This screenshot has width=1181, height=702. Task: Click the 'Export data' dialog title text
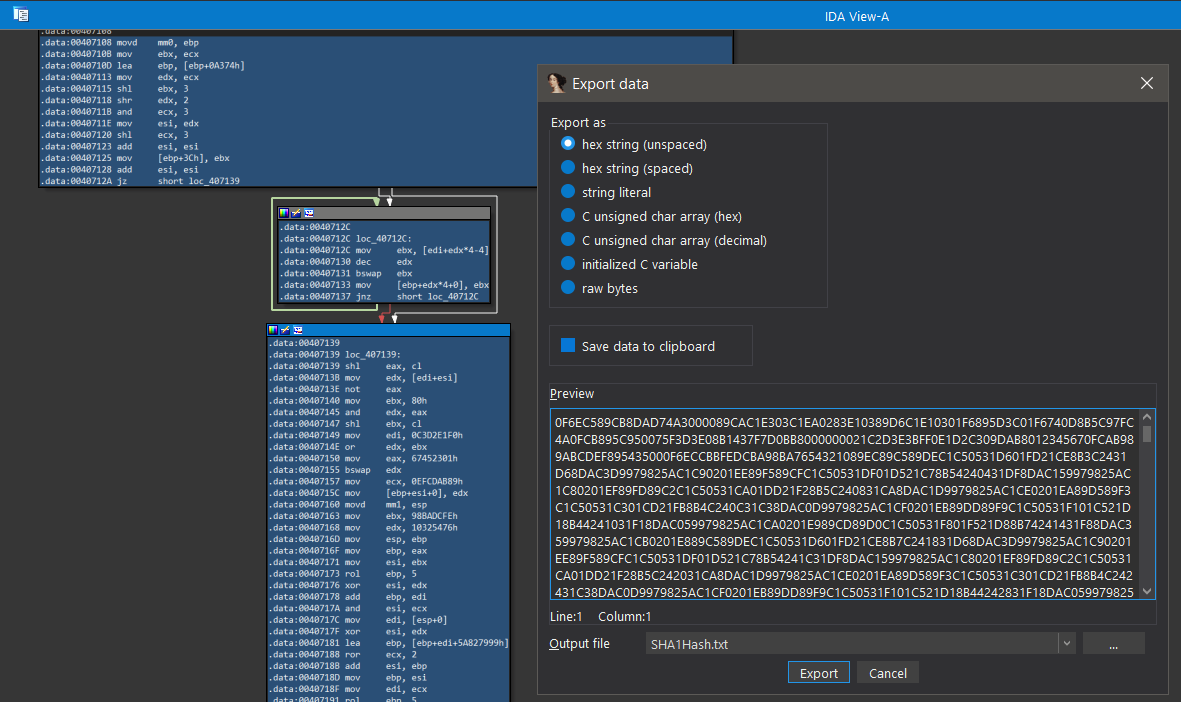(x=610, y=84)
